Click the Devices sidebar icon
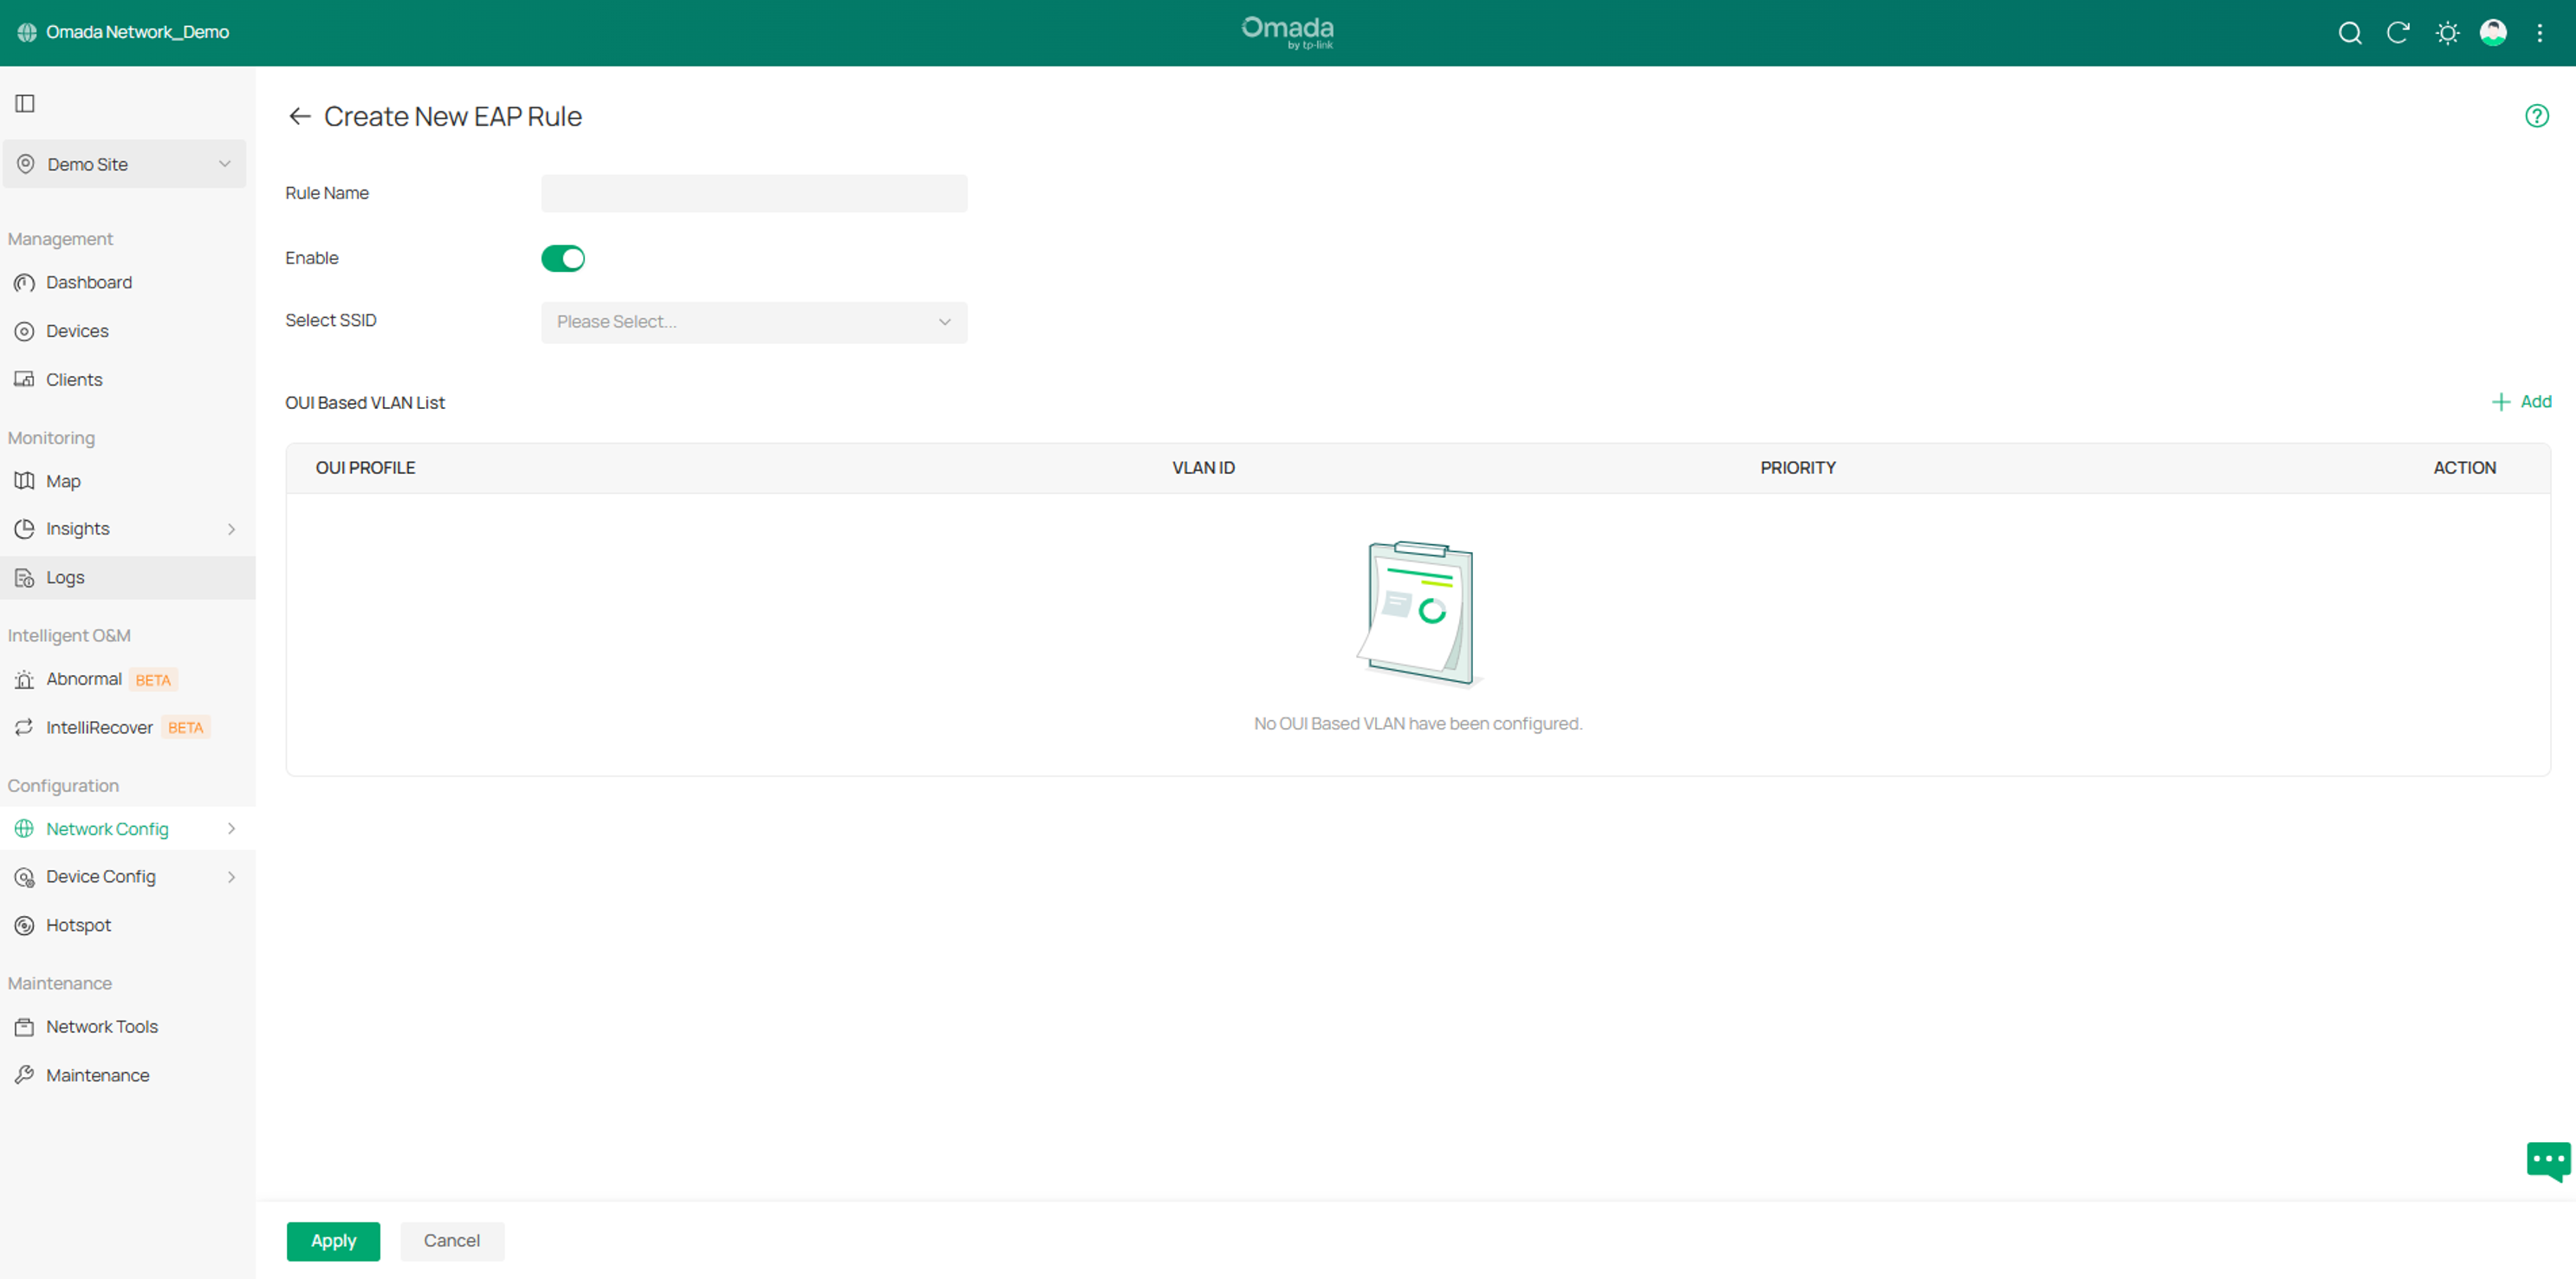2576x1279 pixels. (24, 331)
